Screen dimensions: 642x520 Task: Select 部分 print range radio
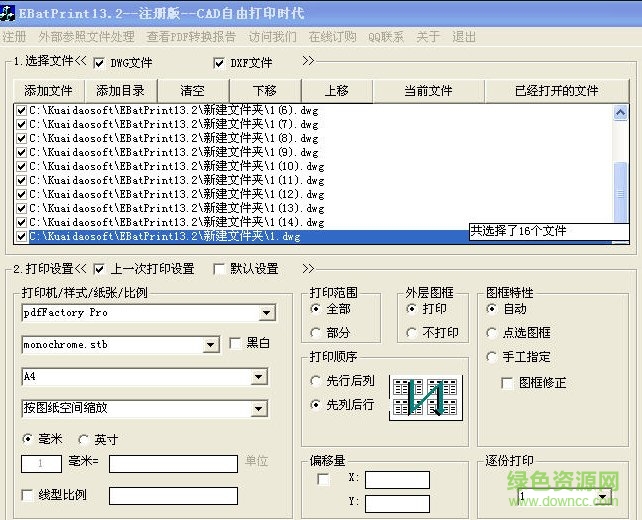click(315, 332)
